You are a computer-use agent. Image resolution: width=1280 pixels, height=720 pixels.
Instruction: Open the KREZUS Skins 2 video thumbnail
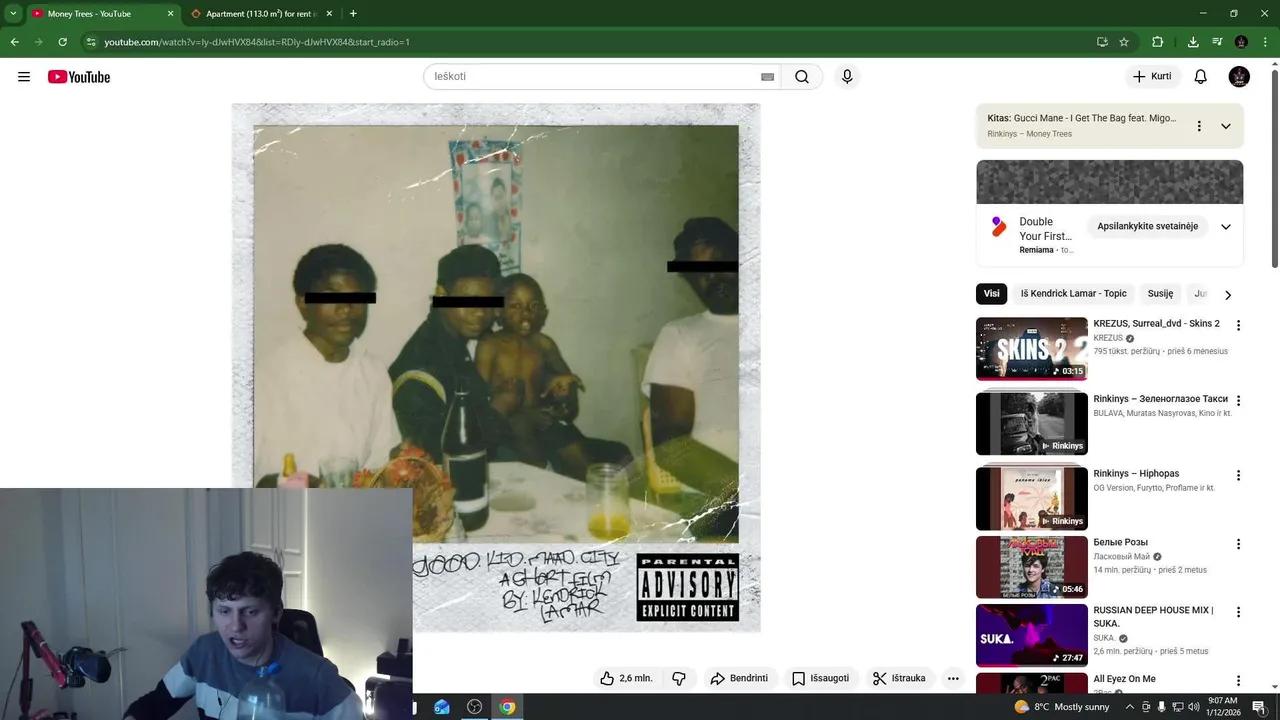[1031, 348]
